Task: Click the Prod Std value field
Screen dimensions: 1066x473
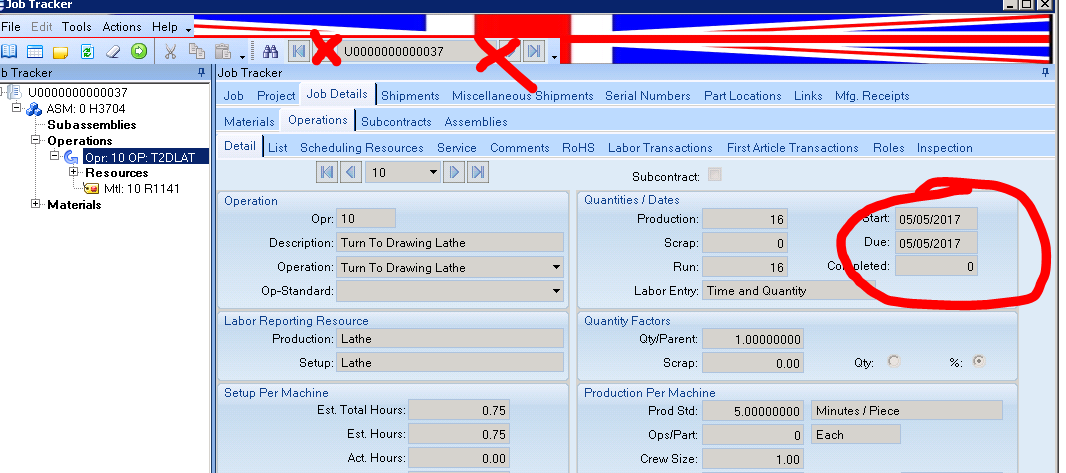Action: (753, 410)
